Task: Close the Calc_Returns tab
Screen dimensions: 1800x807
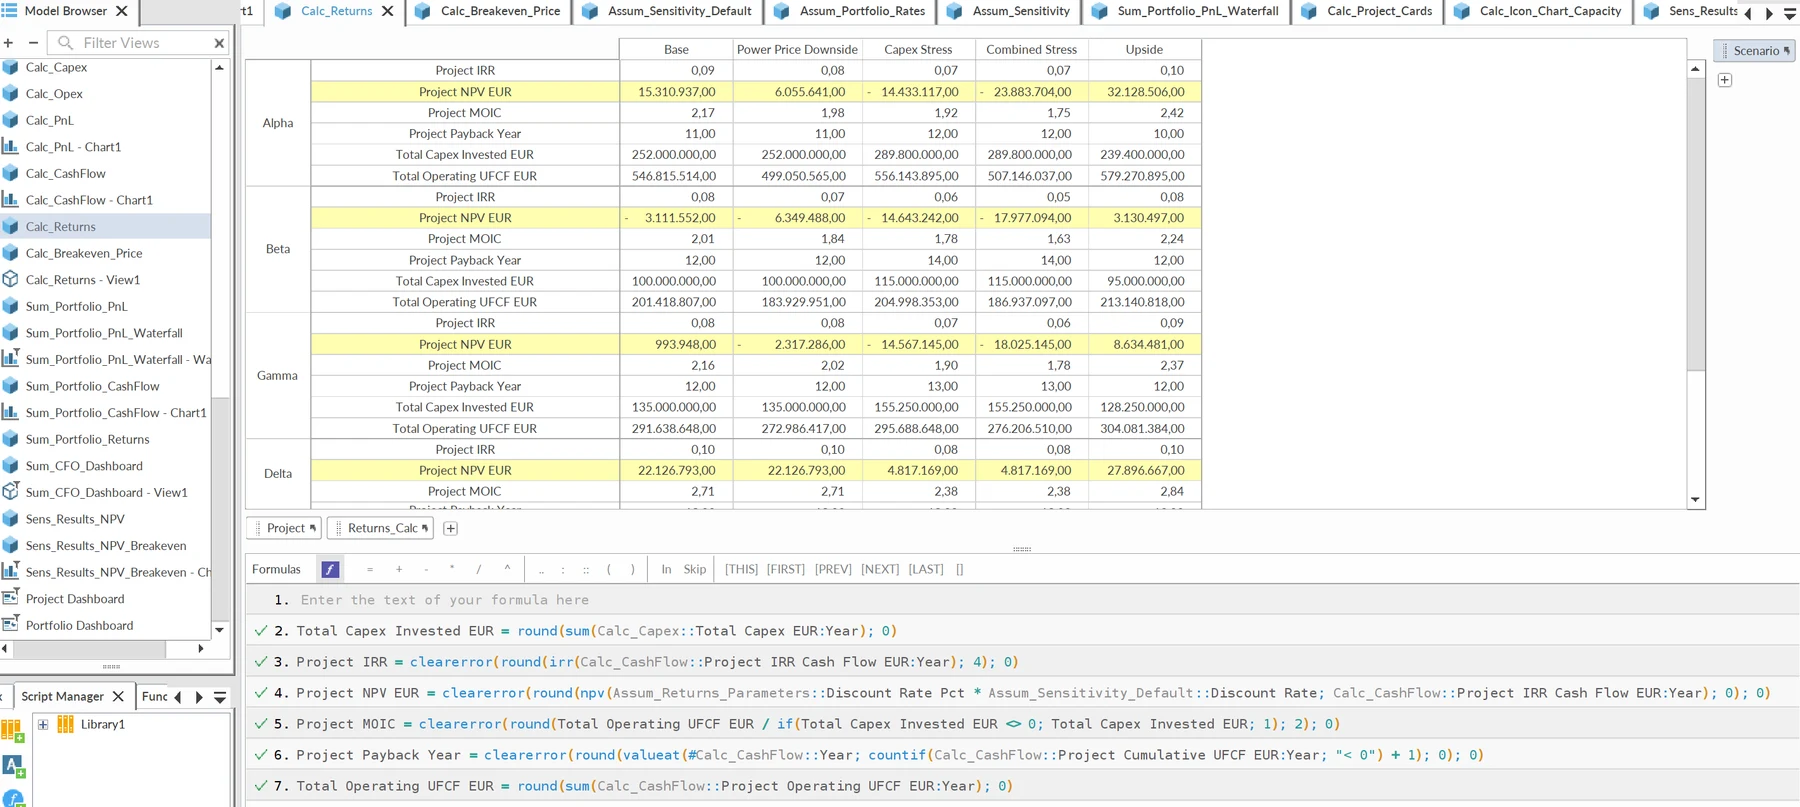Action: (388, 11)
